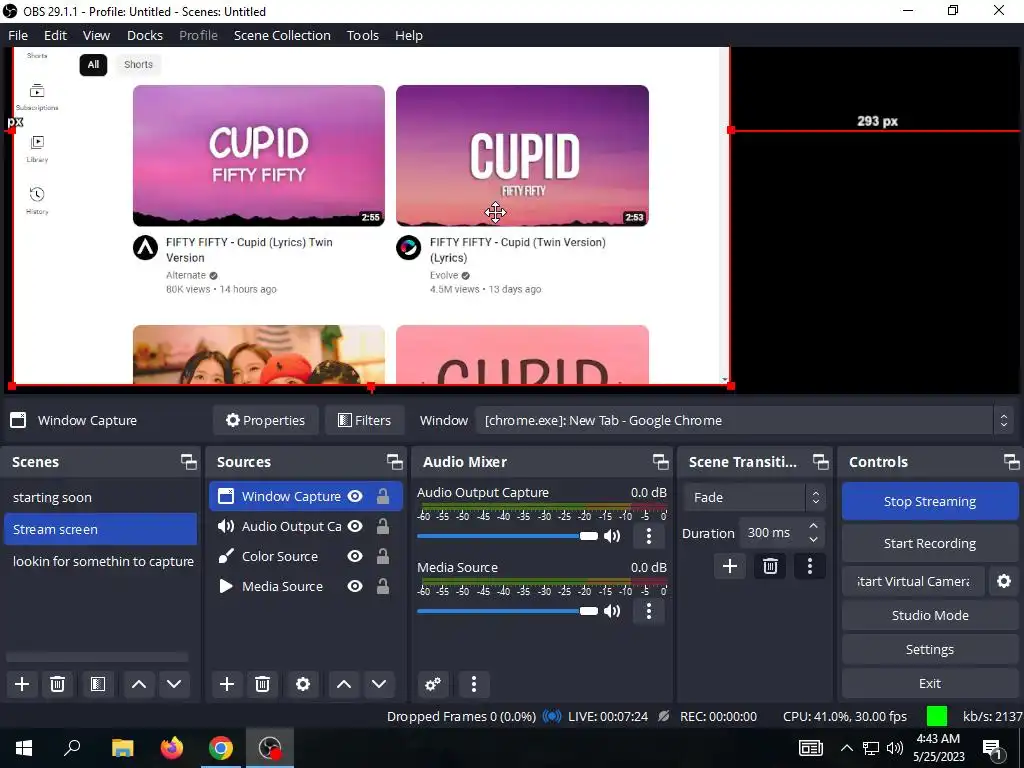Click Stop Streaming button
Image resolution: width=1024 pixels, height=768 pixels.
pos(929,502)
